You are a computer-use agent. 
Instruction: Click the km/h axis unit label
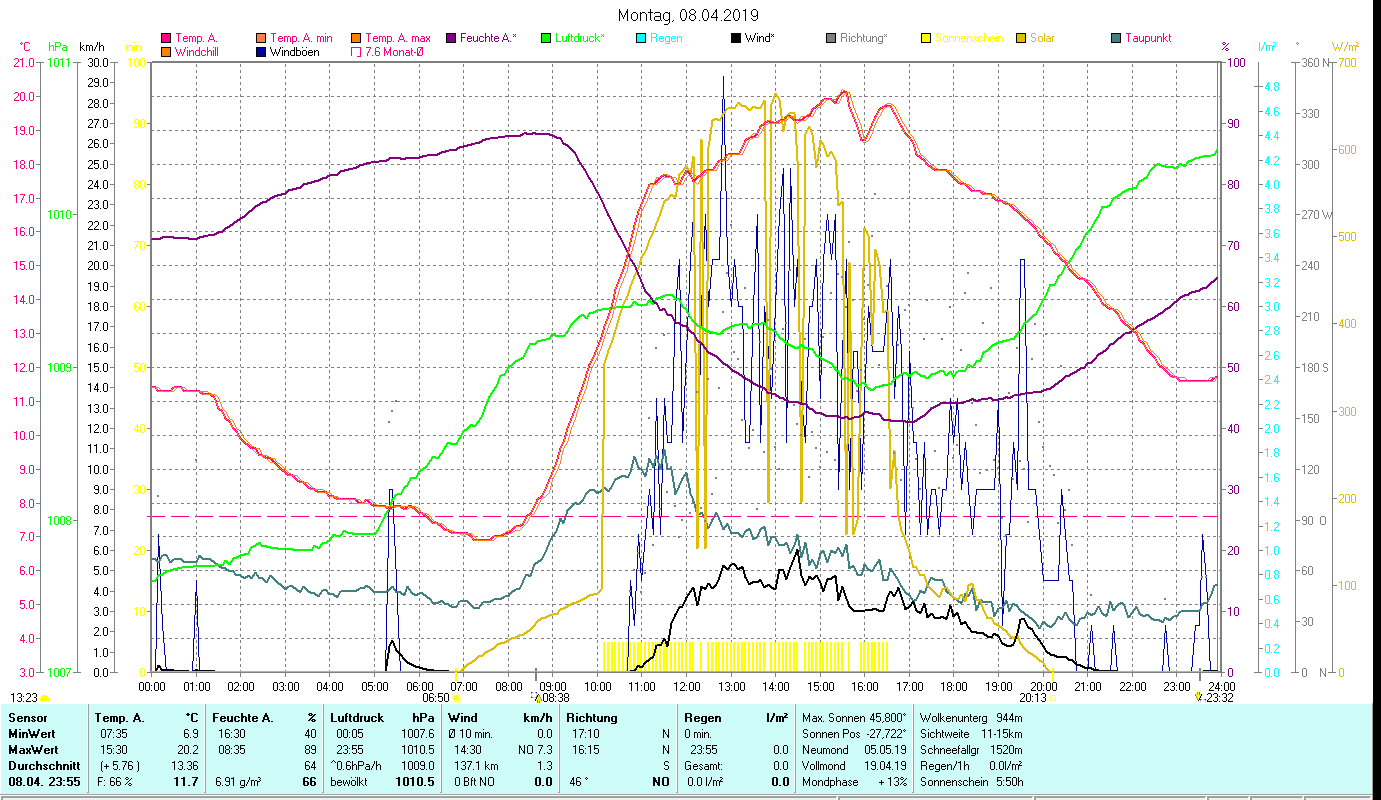pyautogui.click(x=91, y=47)
